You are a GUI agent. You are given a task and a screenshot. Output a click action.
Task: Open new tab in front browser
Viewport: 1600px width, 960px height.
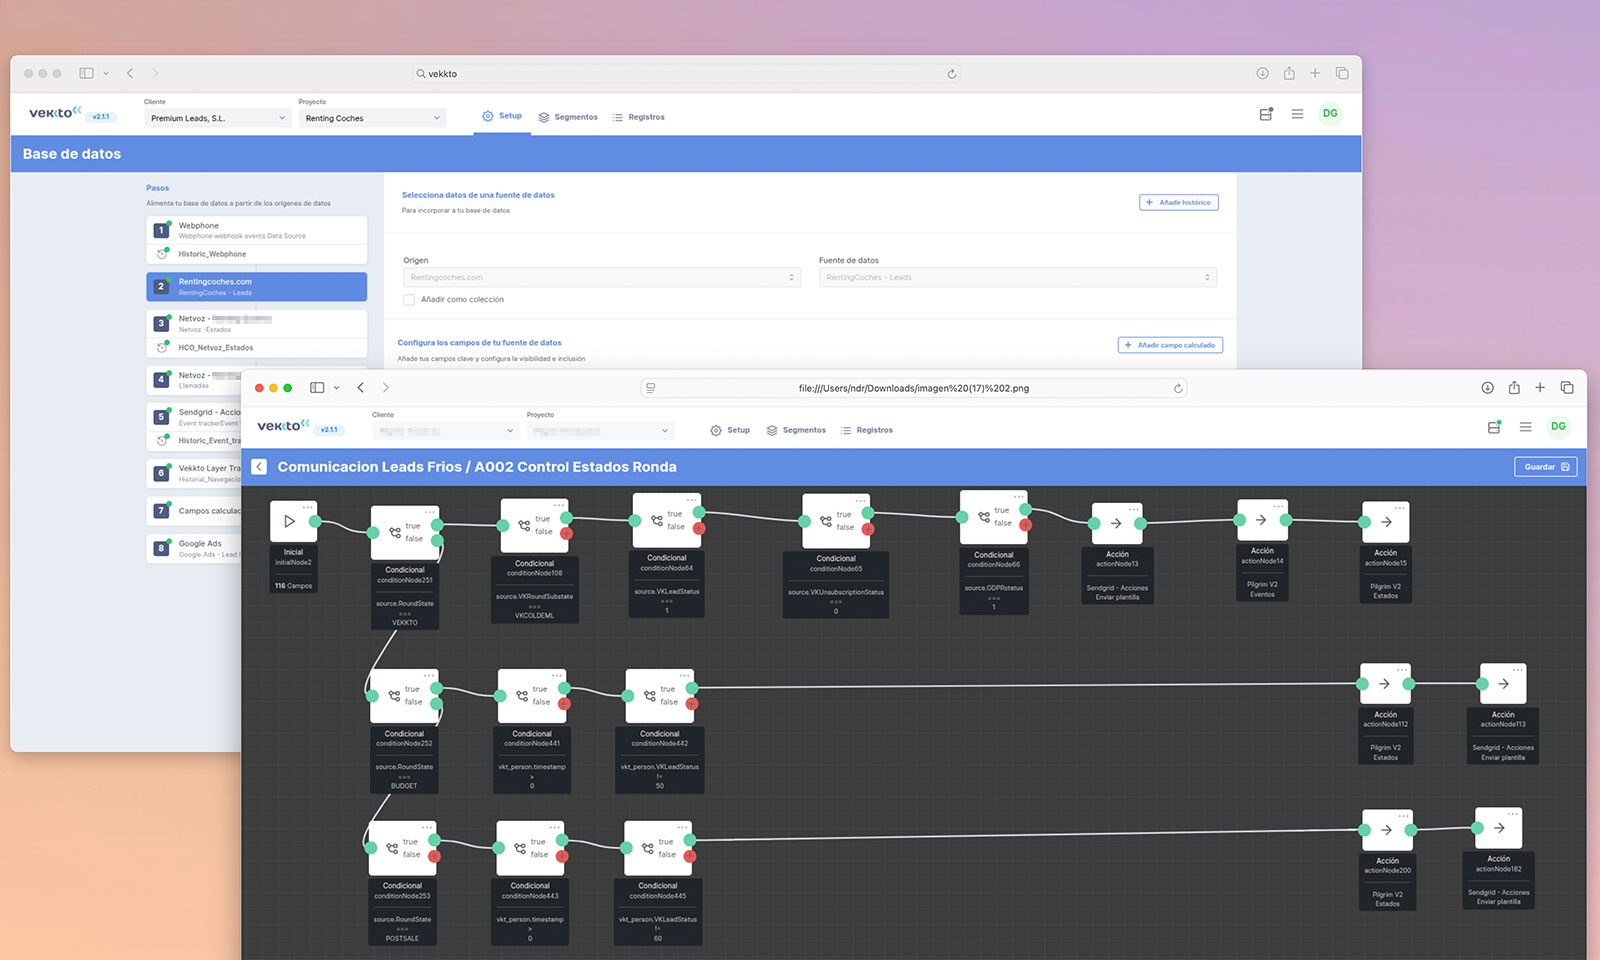point(1540,387)
